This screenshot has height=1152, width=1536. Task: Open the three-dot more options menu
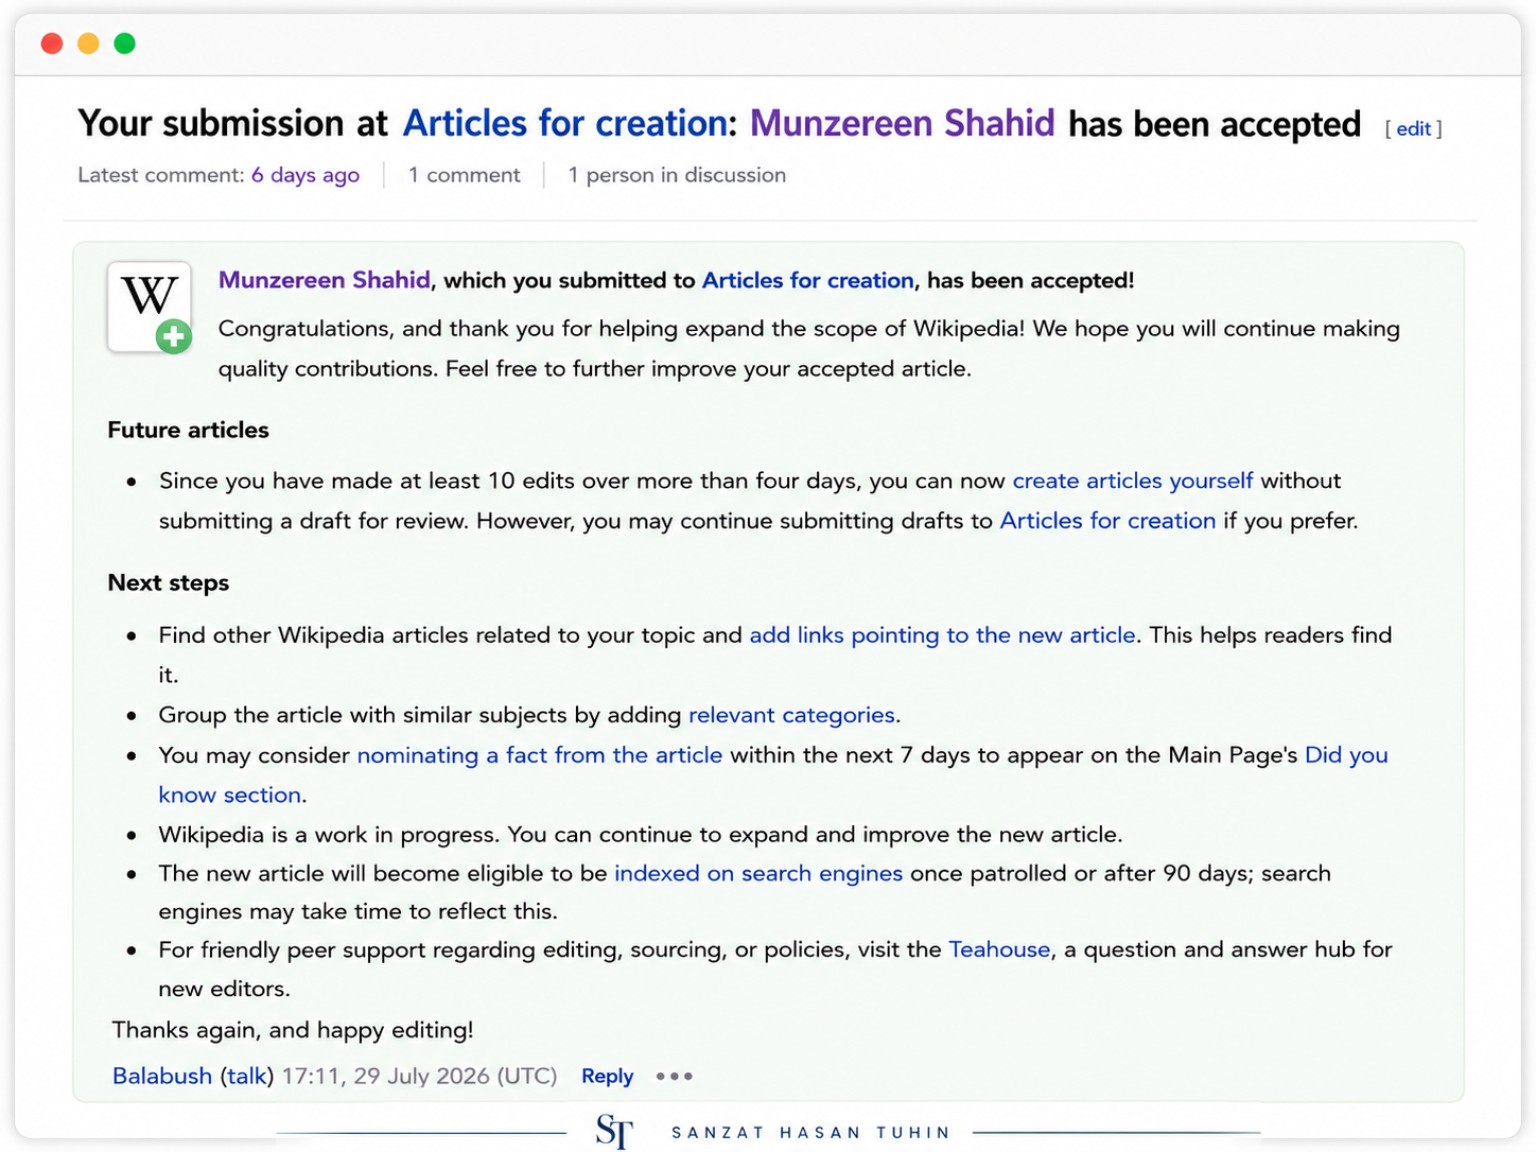tap(674, 1076)
